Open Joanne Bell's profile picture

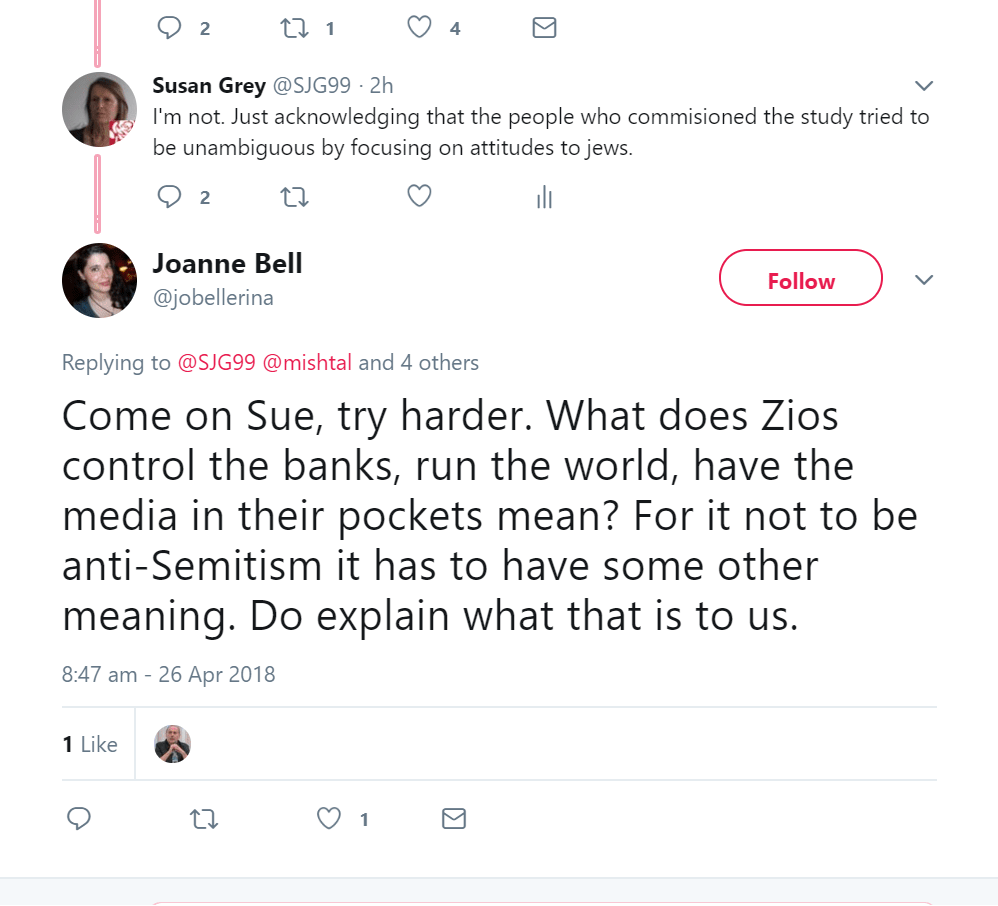99,280
